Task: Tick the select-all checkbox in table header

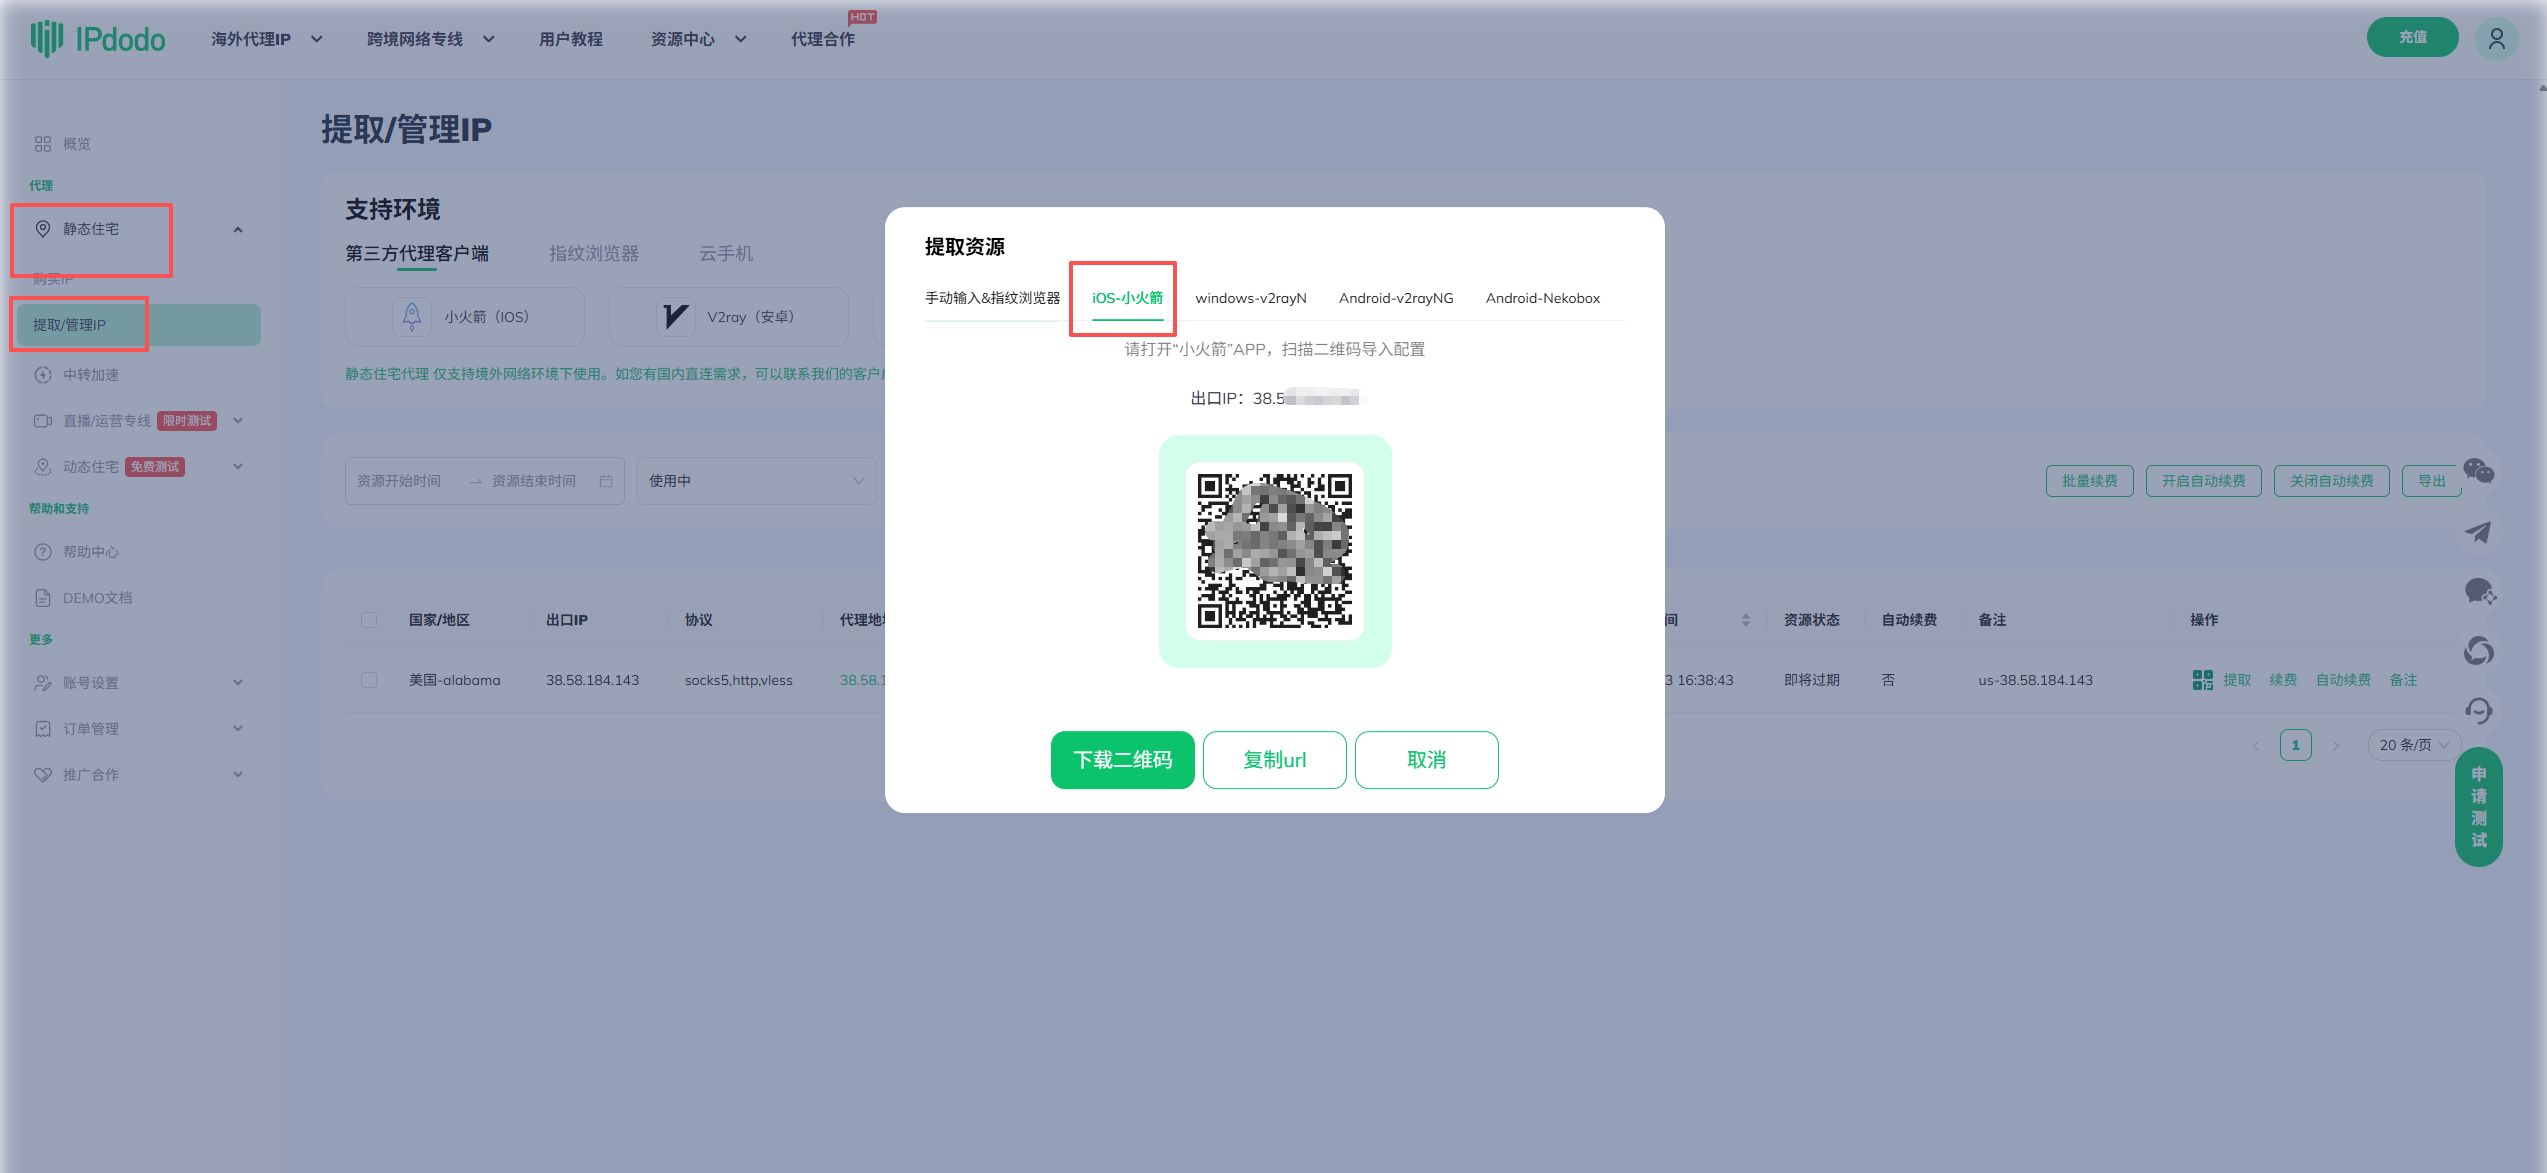Action: coord(369,620)
